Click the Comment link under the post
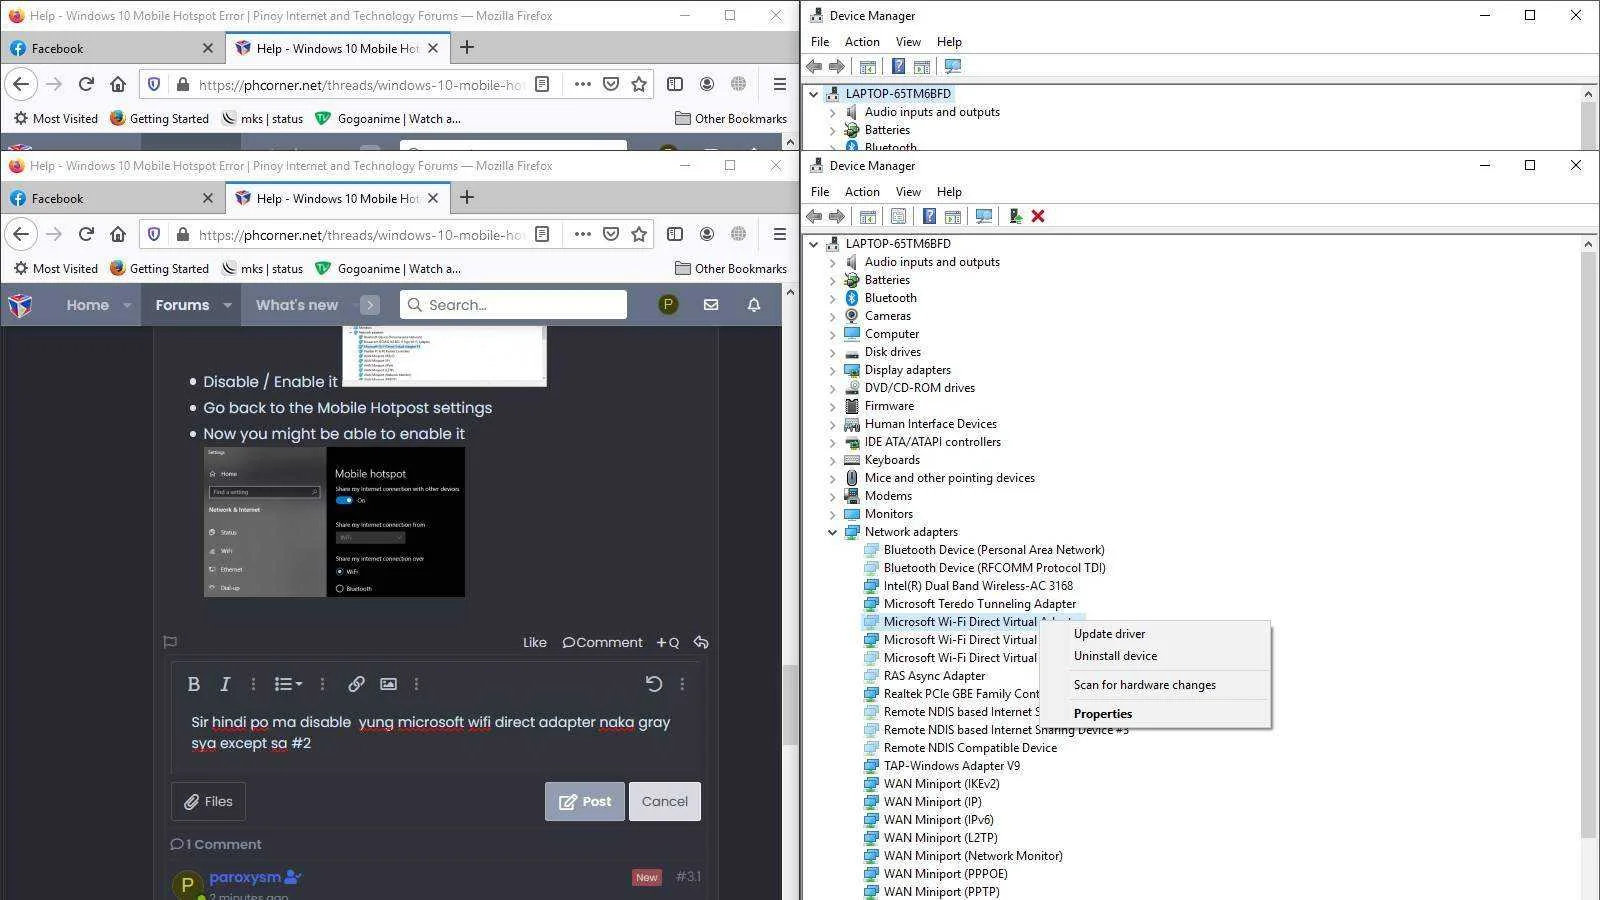Screen dimensions: 1600x900 602,642
